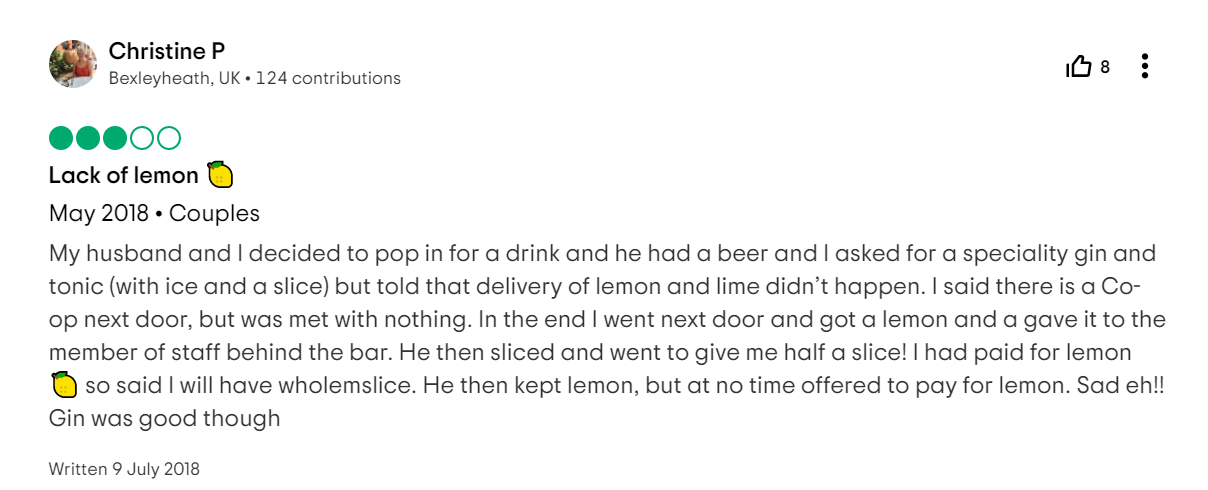
Task: Click the lemon emoji inside the review text
Action: click(62, 384)
